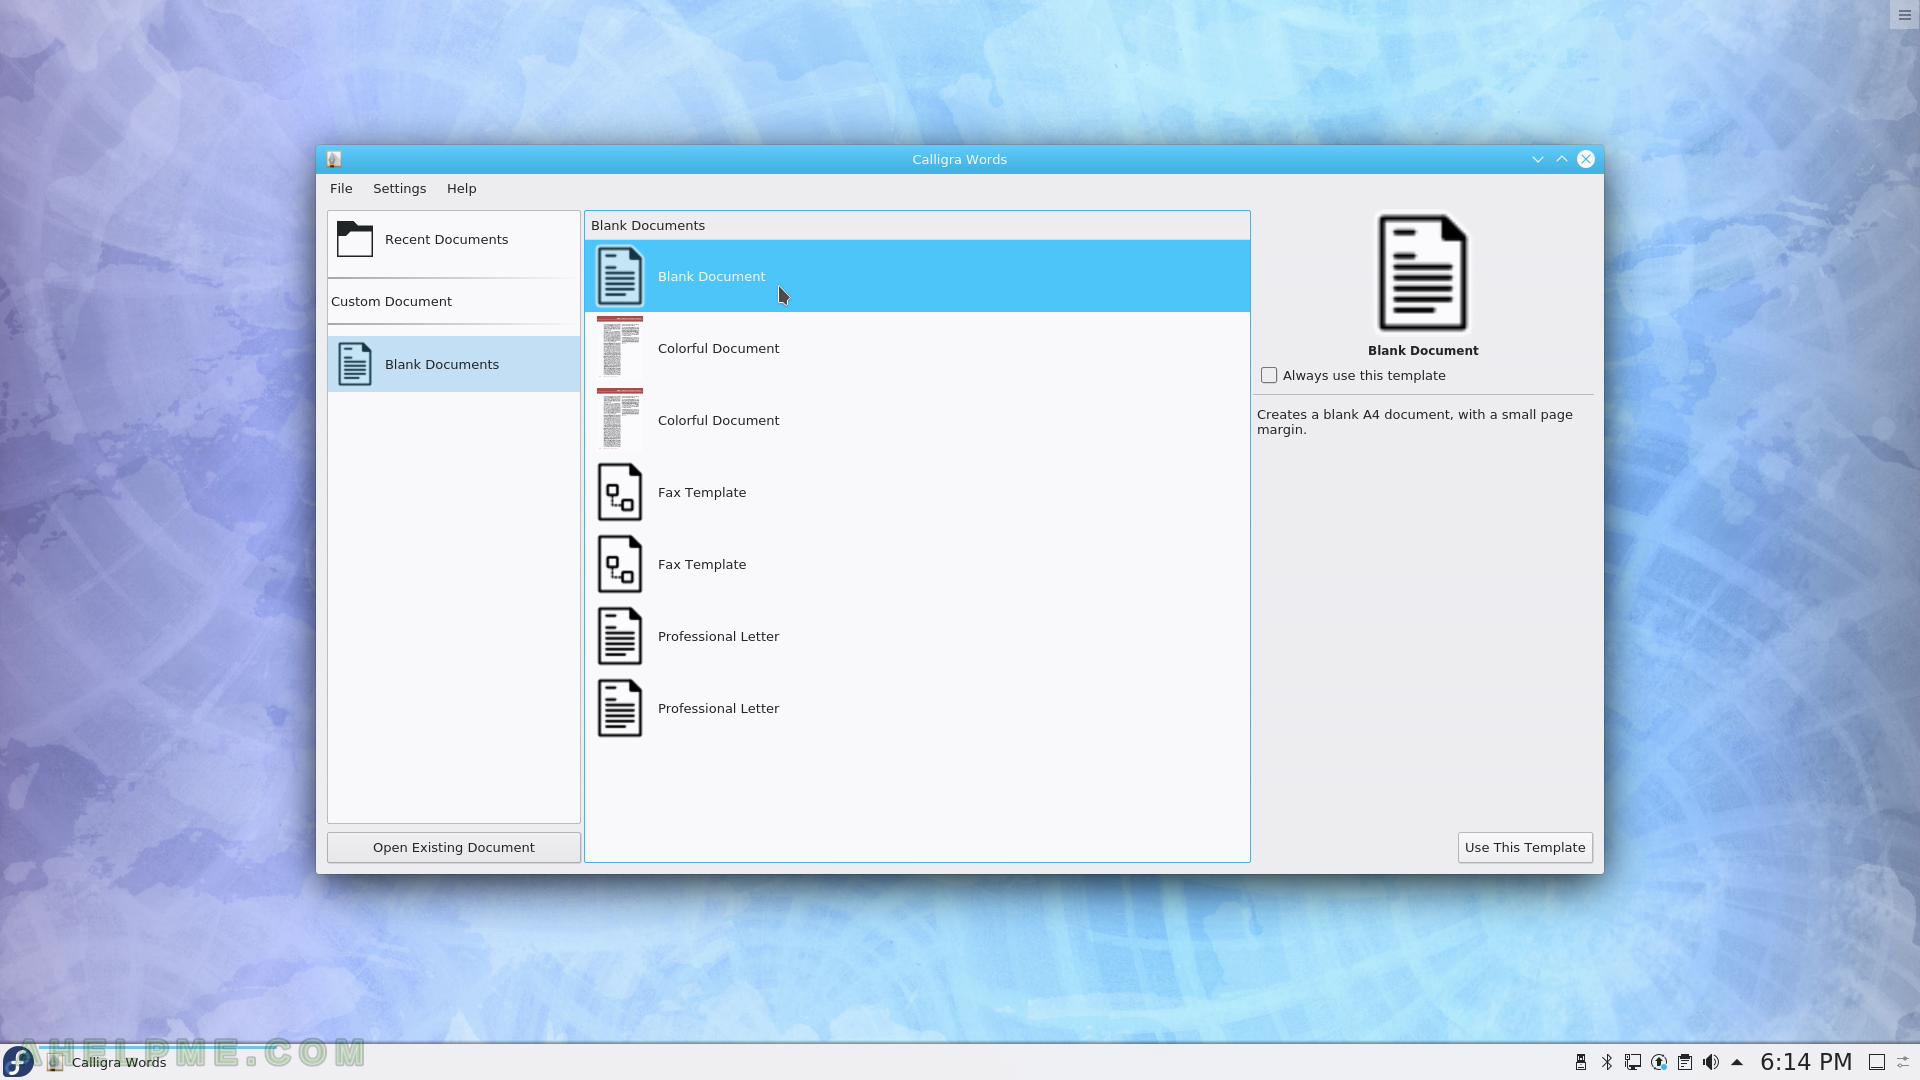The height and width of the screenshot is (1080, 1920).
Task: Open the Settings menu
Action: (x=399, y=188)
